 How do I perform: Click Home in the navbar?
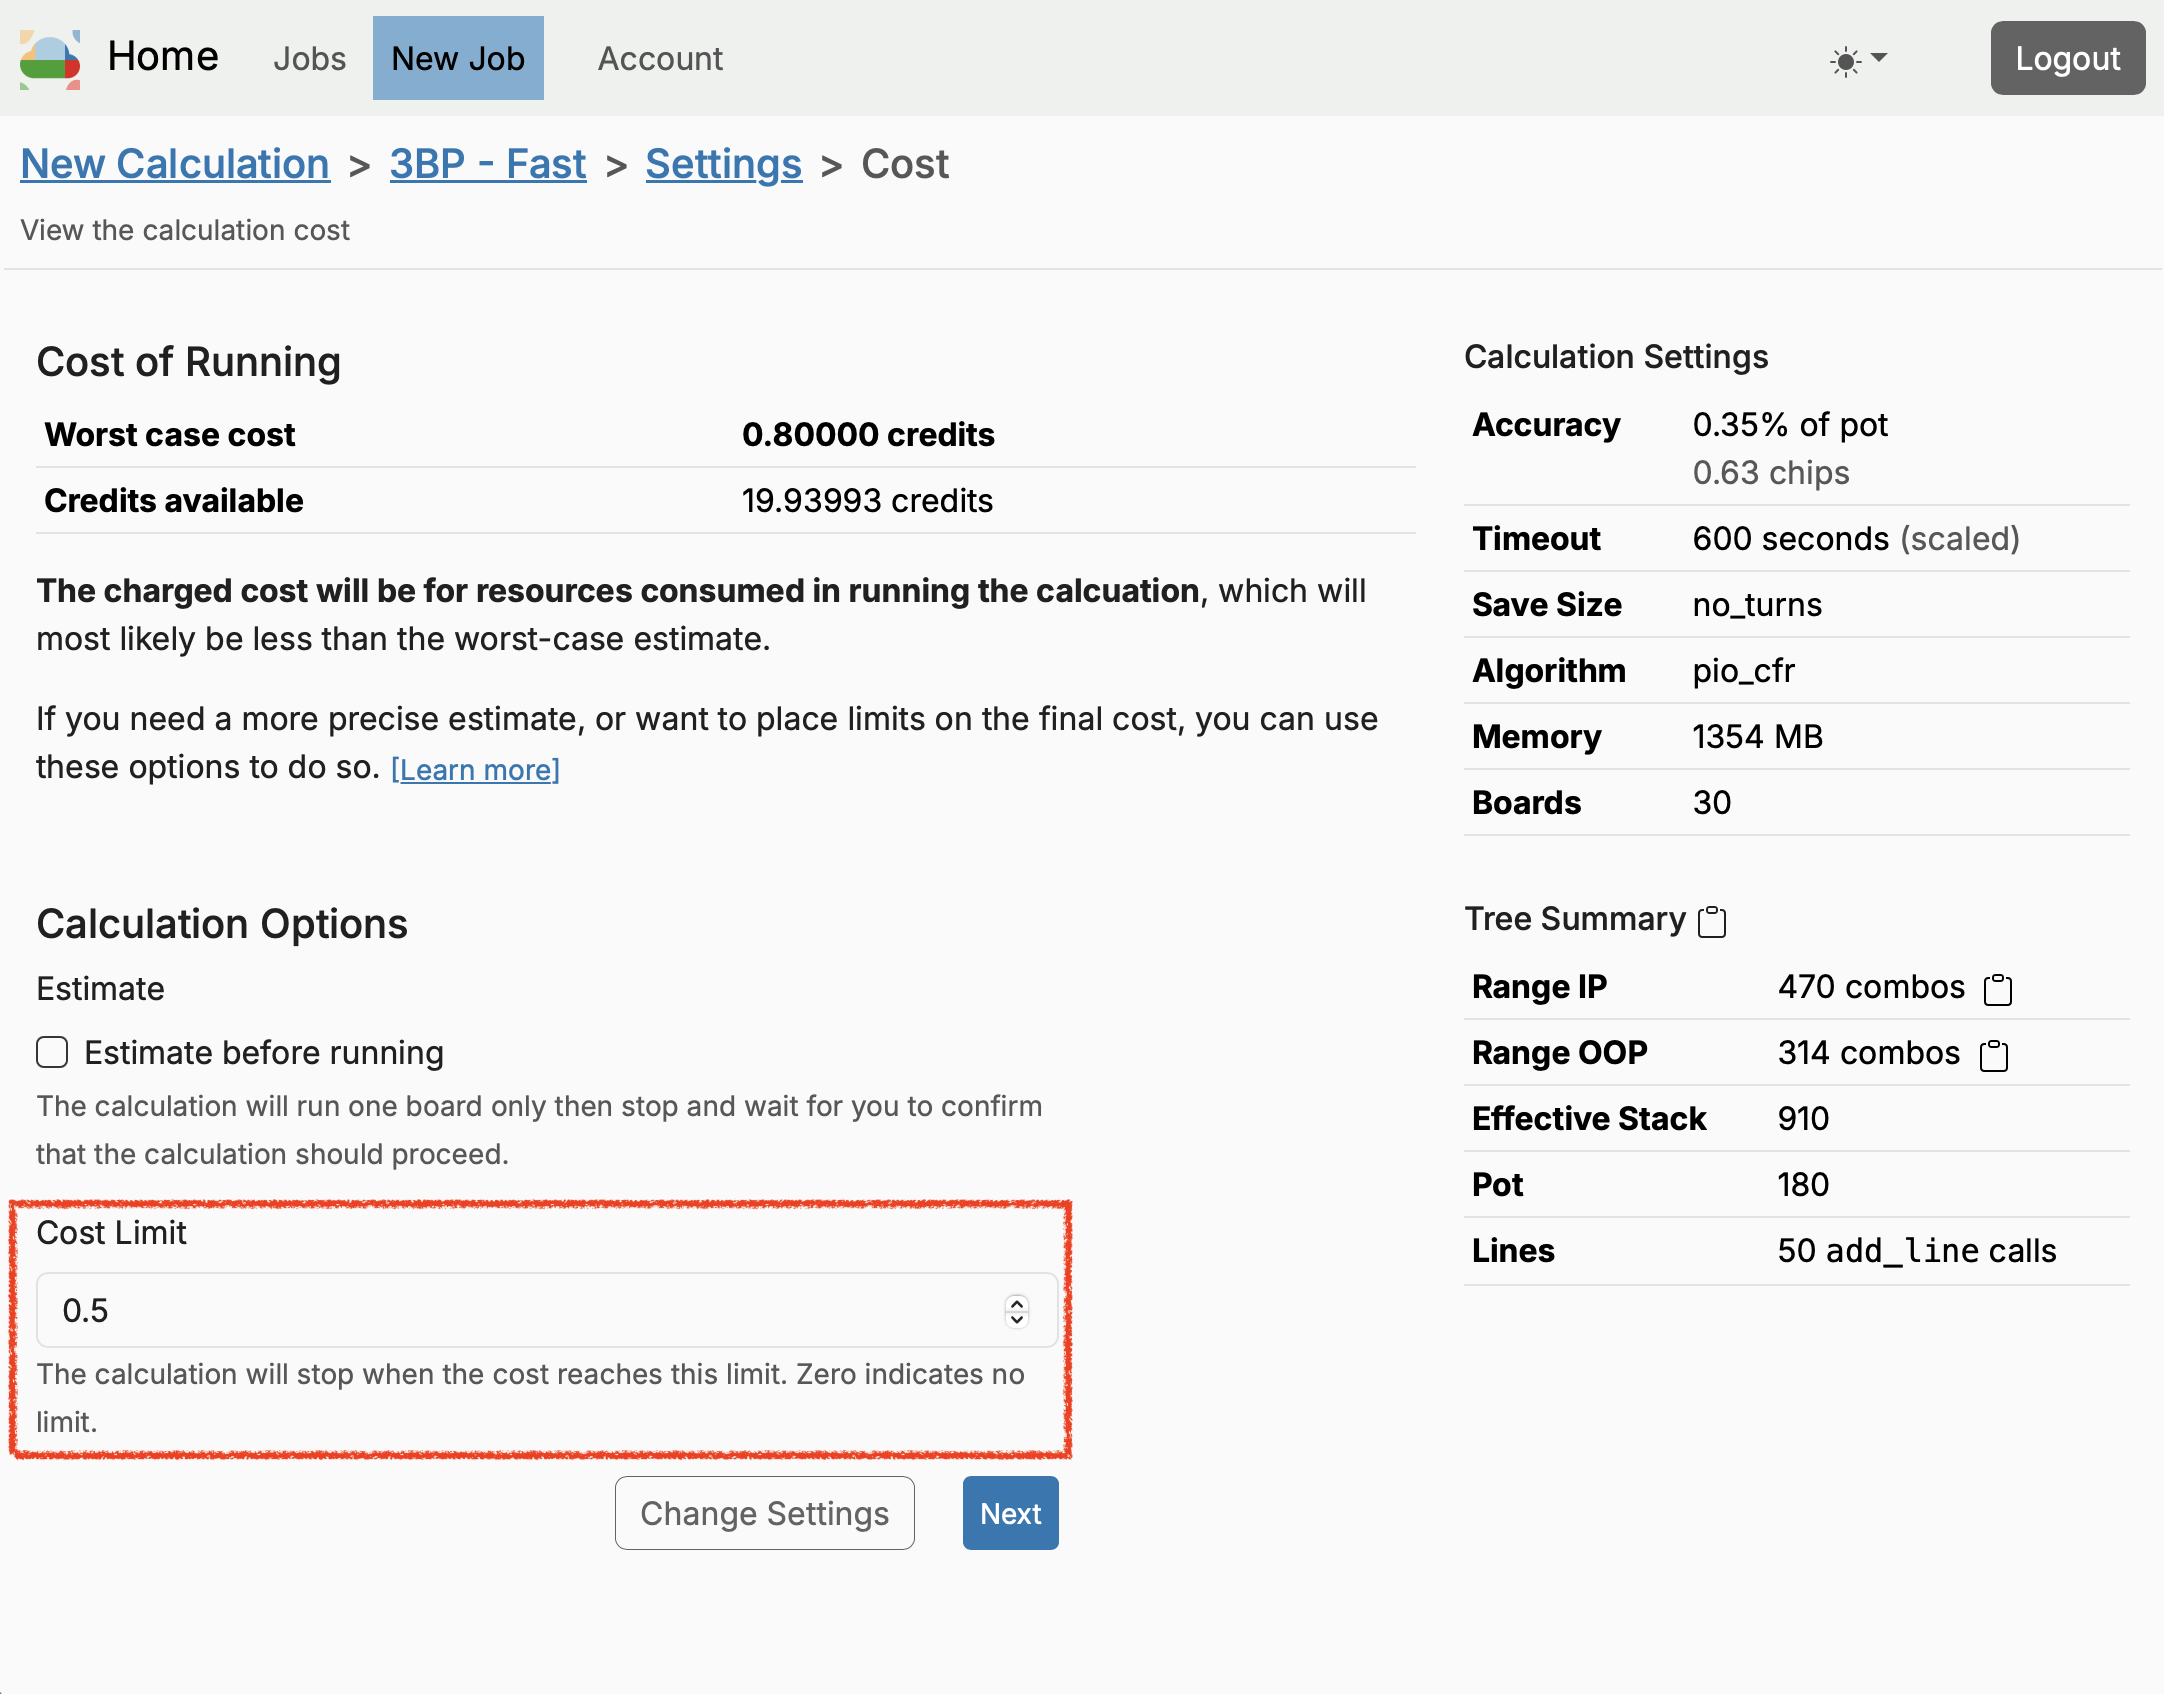click(x=163, y=56)
